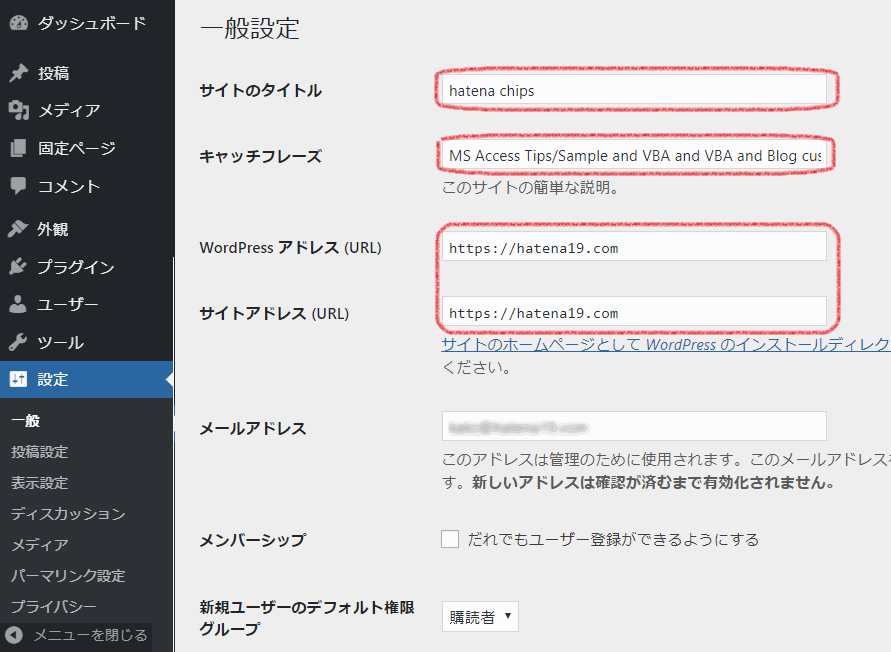Screen dimensions: 891x652
Task: Open 投稿設定 submenu
Action: pyautogui.click(x=39, y=452)
